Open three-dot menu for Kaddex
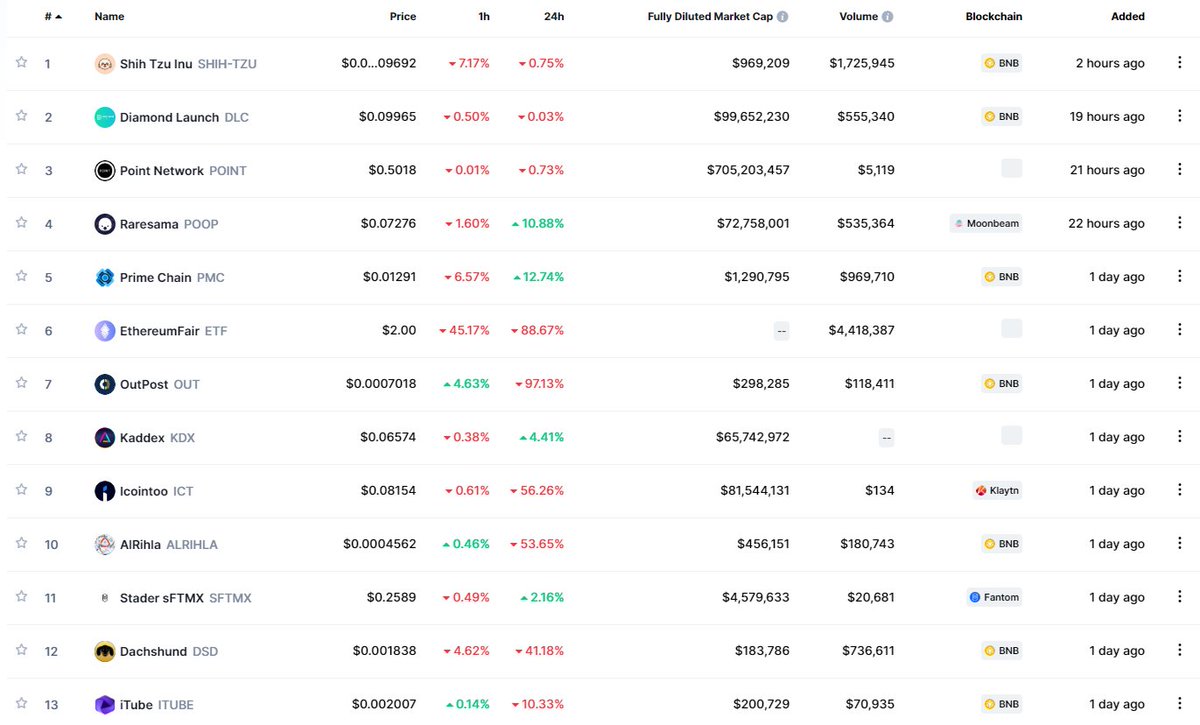1200x725 pixels. [1180, 437]
